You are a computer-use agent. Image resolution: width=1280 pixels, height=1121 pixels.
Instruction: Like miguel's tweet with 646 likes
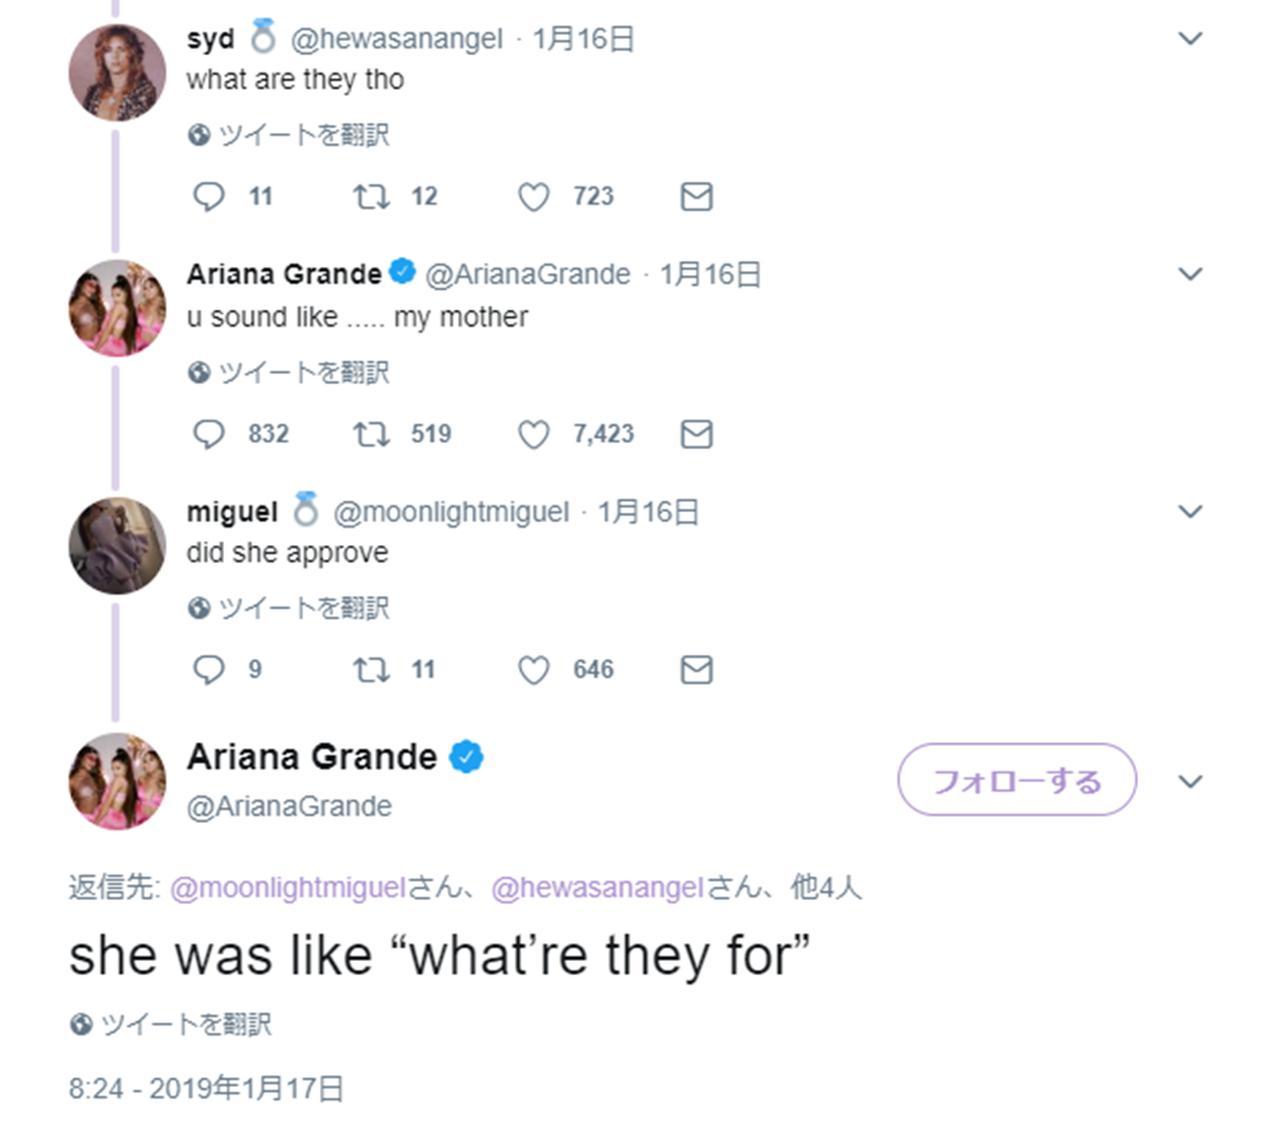coord(533,669)
